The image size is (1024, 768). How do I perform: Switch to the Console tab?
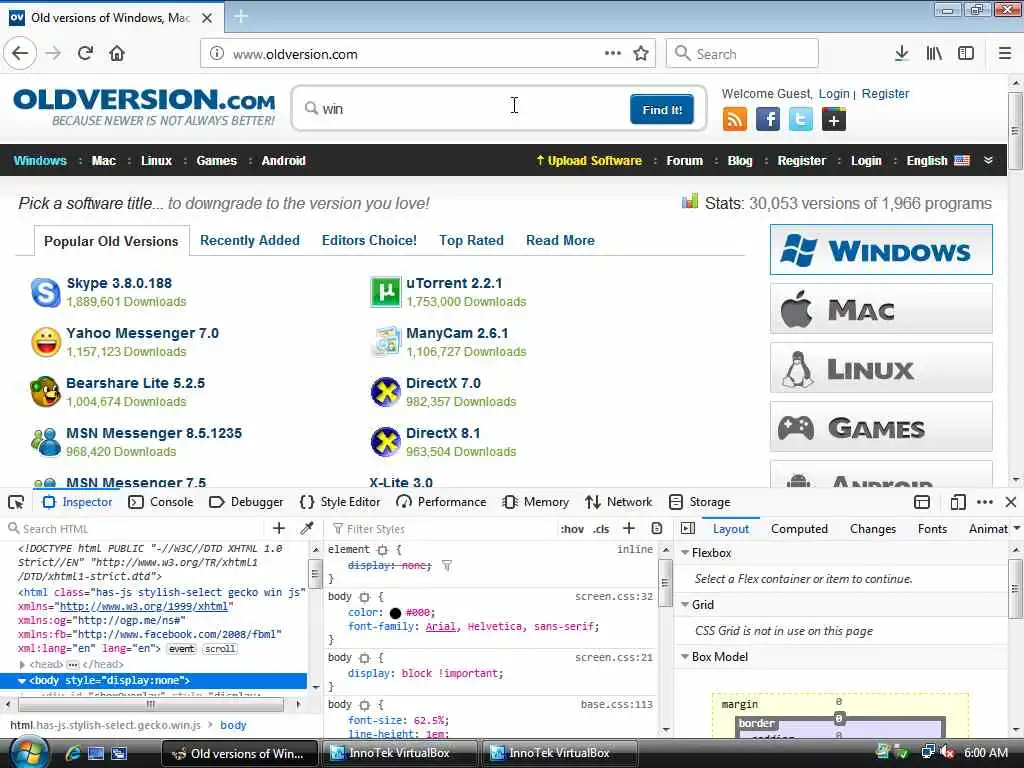click(161, 502)
